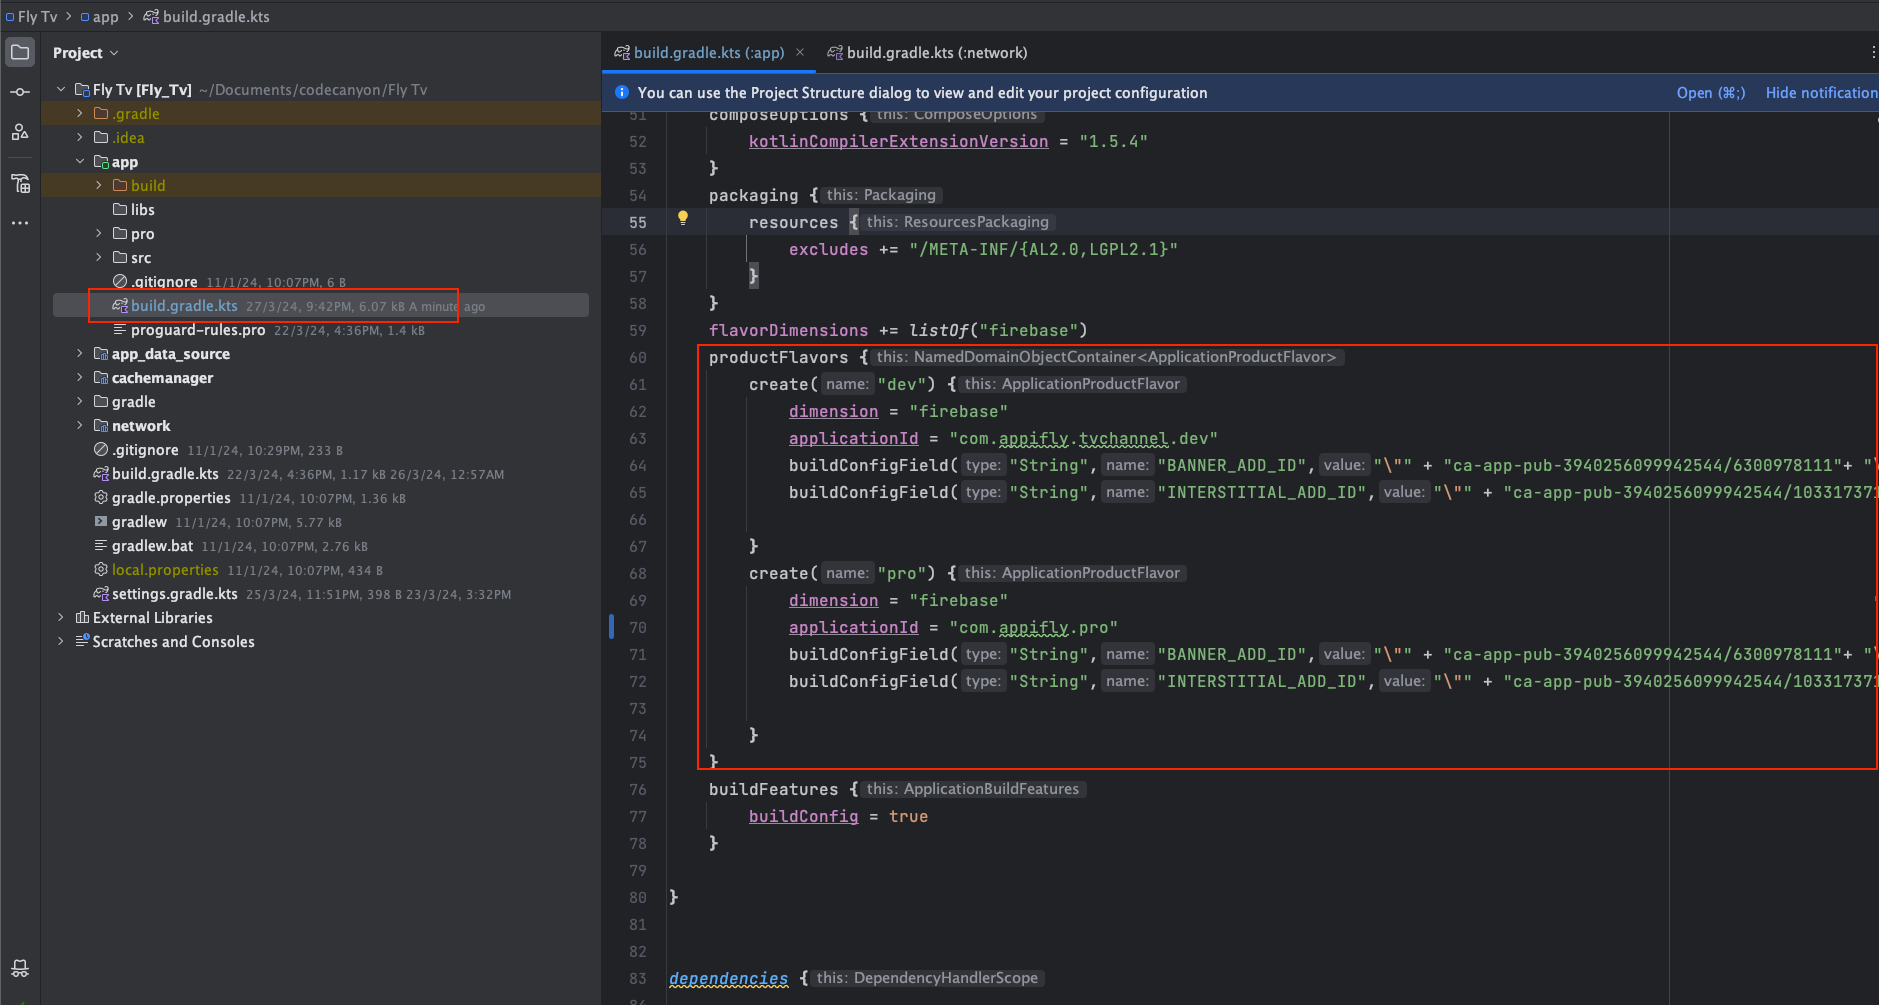Collapse the app module folder
Image resolution: width=1879 pixels, height=1005 pixels.
80,162
